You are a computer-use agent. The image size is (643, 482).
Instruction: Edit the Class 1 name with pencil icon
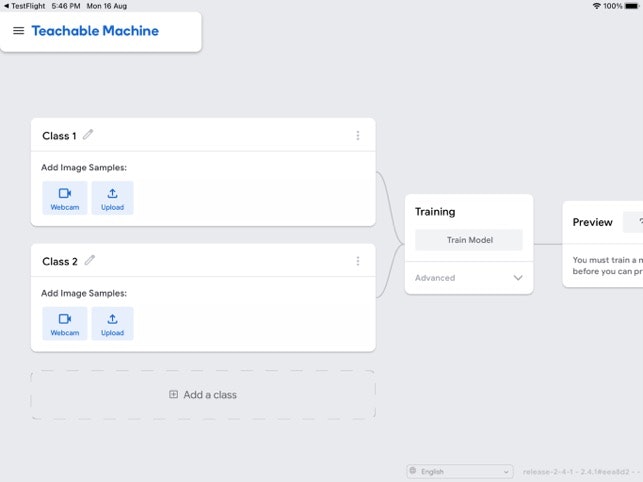click(x=88, y=135)
